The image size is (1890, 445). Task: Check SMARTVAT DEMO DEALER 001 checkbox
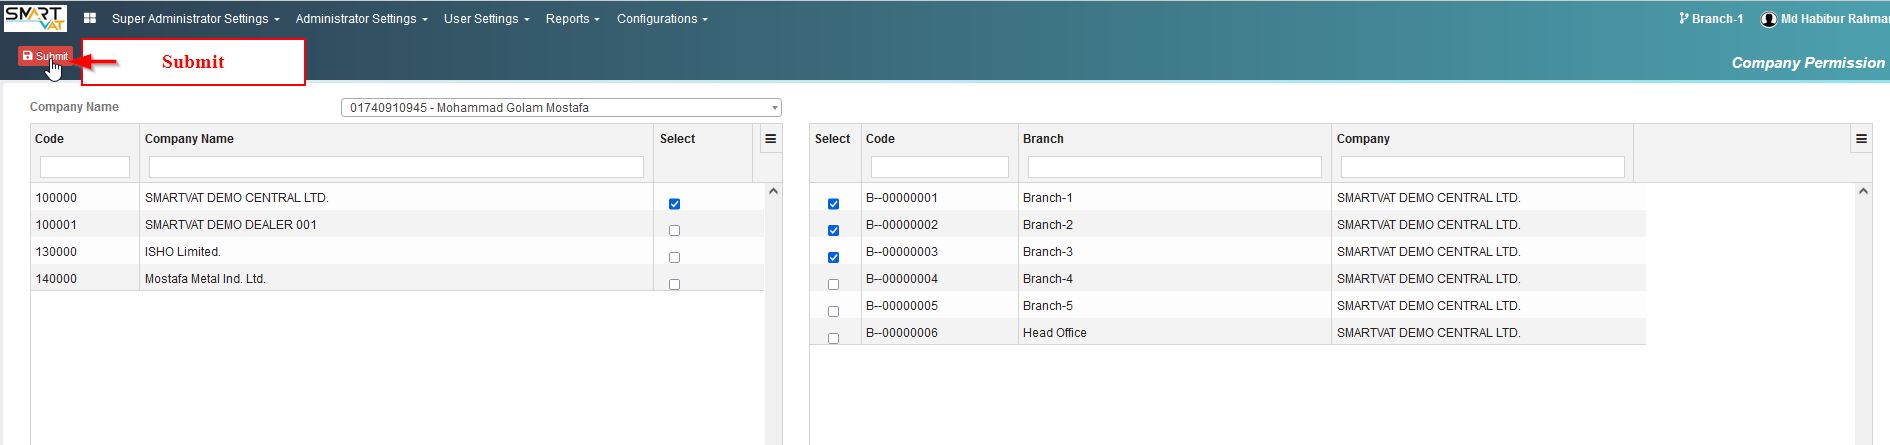[674, 231]
